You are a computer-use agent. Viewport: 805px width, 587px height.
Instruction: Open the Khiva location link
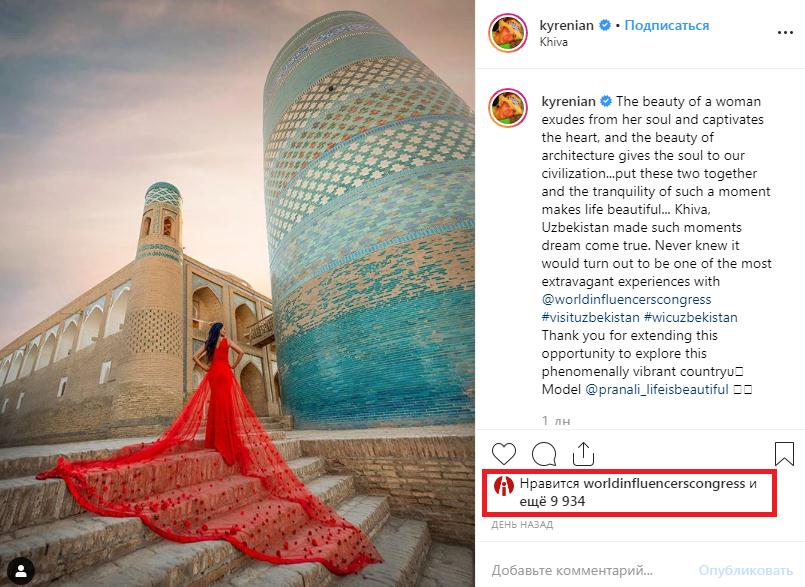553,42
